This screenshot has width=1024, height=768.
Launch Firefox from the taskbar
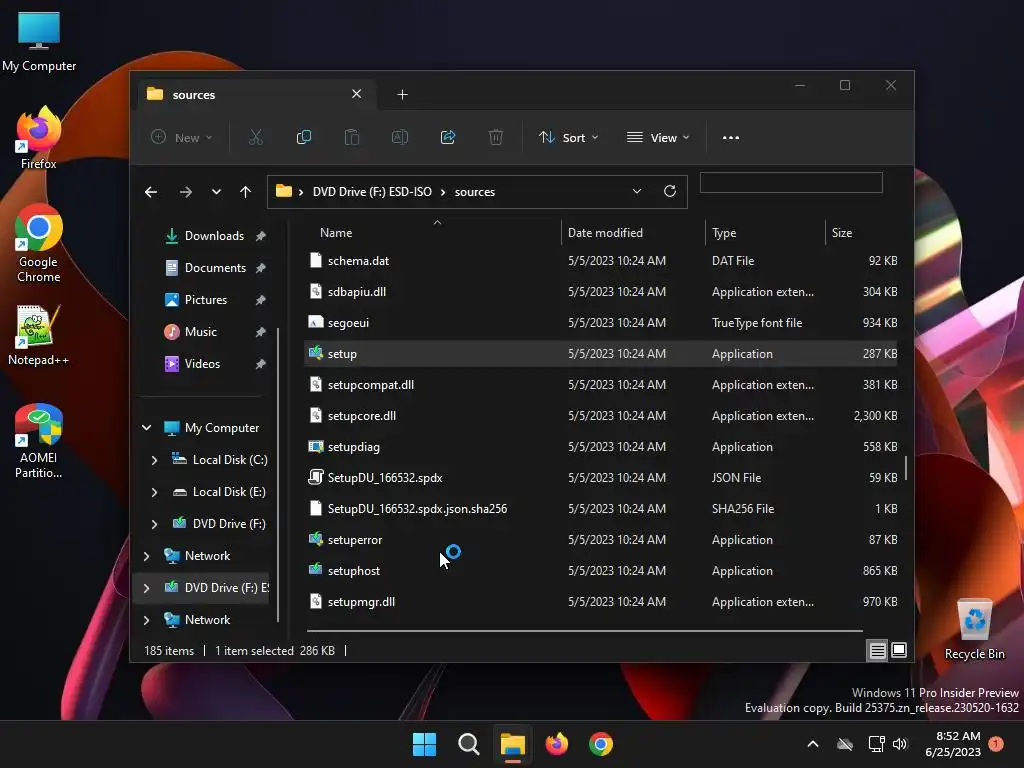coord(556,744)
